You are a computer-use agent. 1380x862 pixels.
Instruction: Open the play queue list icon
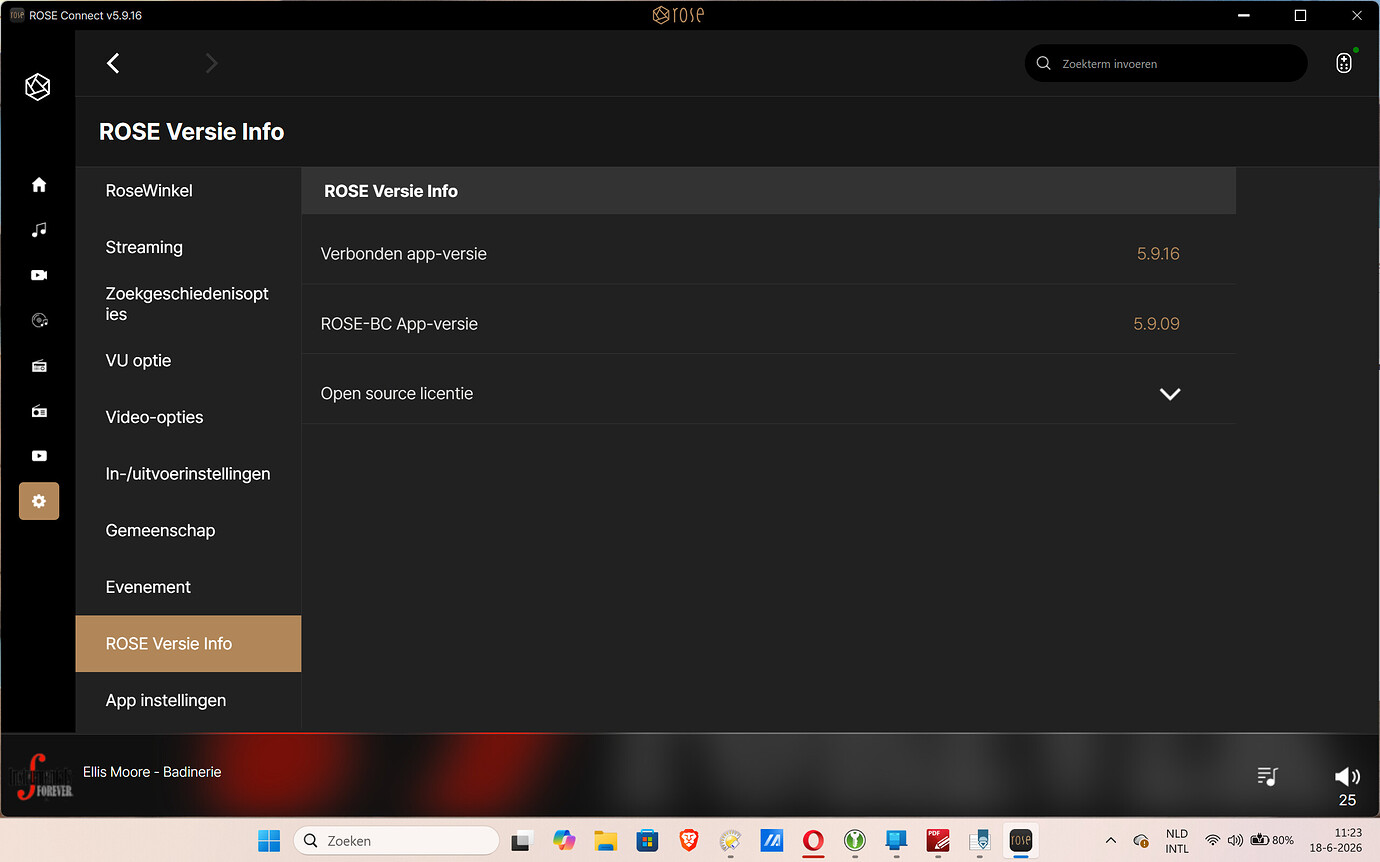coord(1268,776)
